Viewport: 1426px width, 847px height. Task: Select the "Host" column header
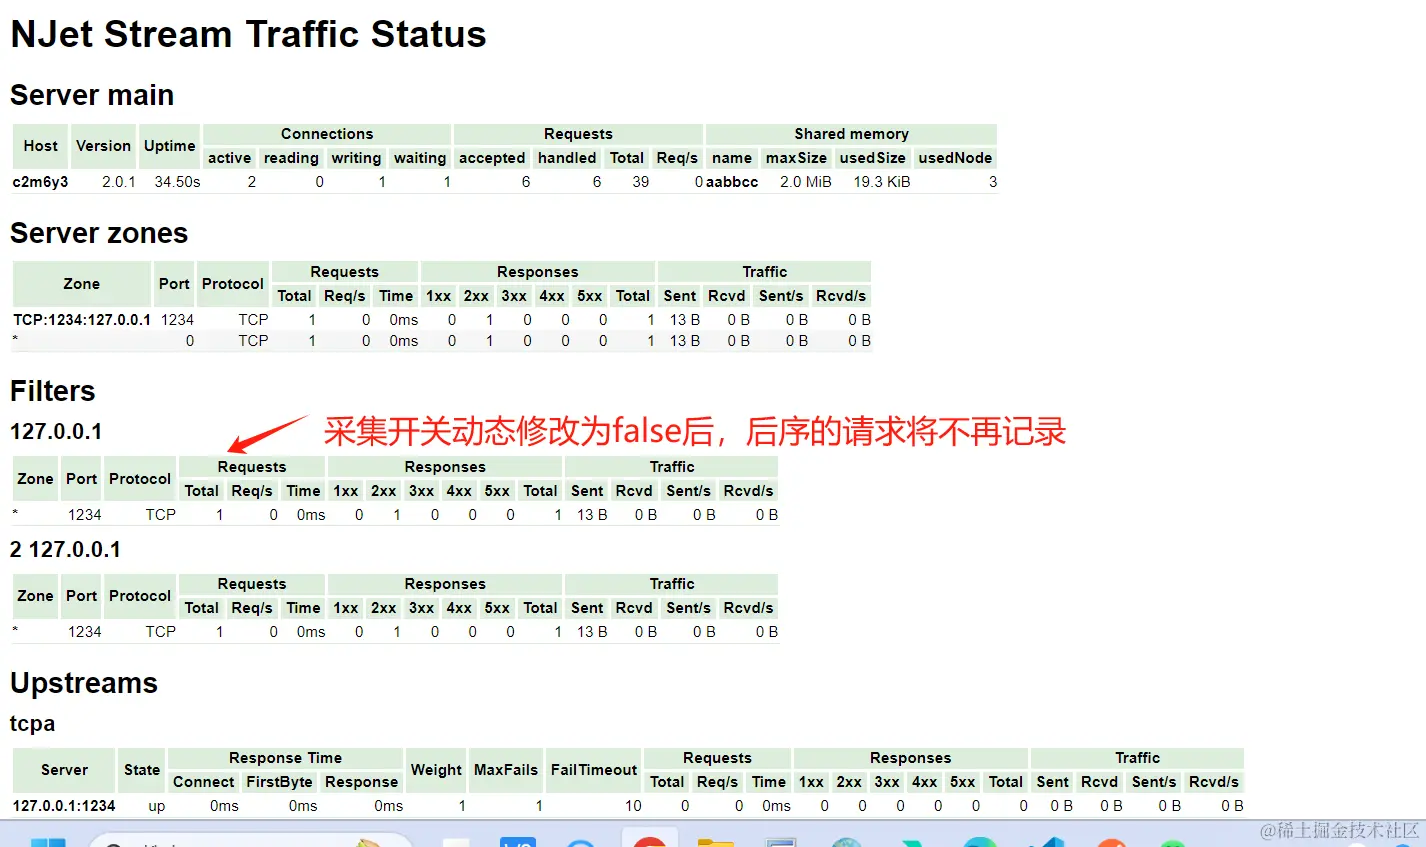[40, 146]
